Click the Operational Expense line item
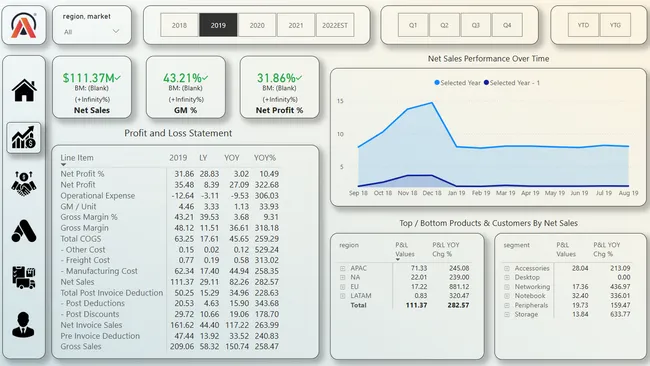 point(98,196)
